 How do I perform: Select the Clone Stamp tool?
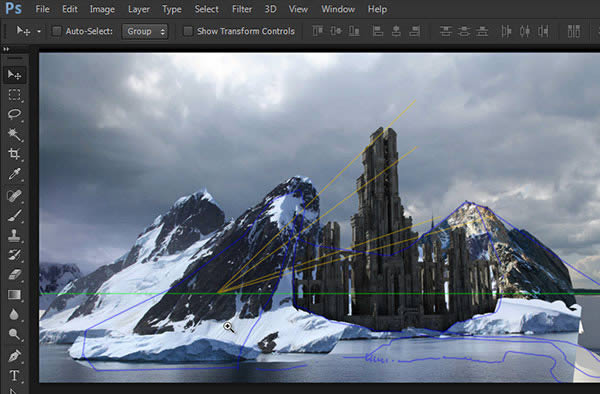pos(15,234)
